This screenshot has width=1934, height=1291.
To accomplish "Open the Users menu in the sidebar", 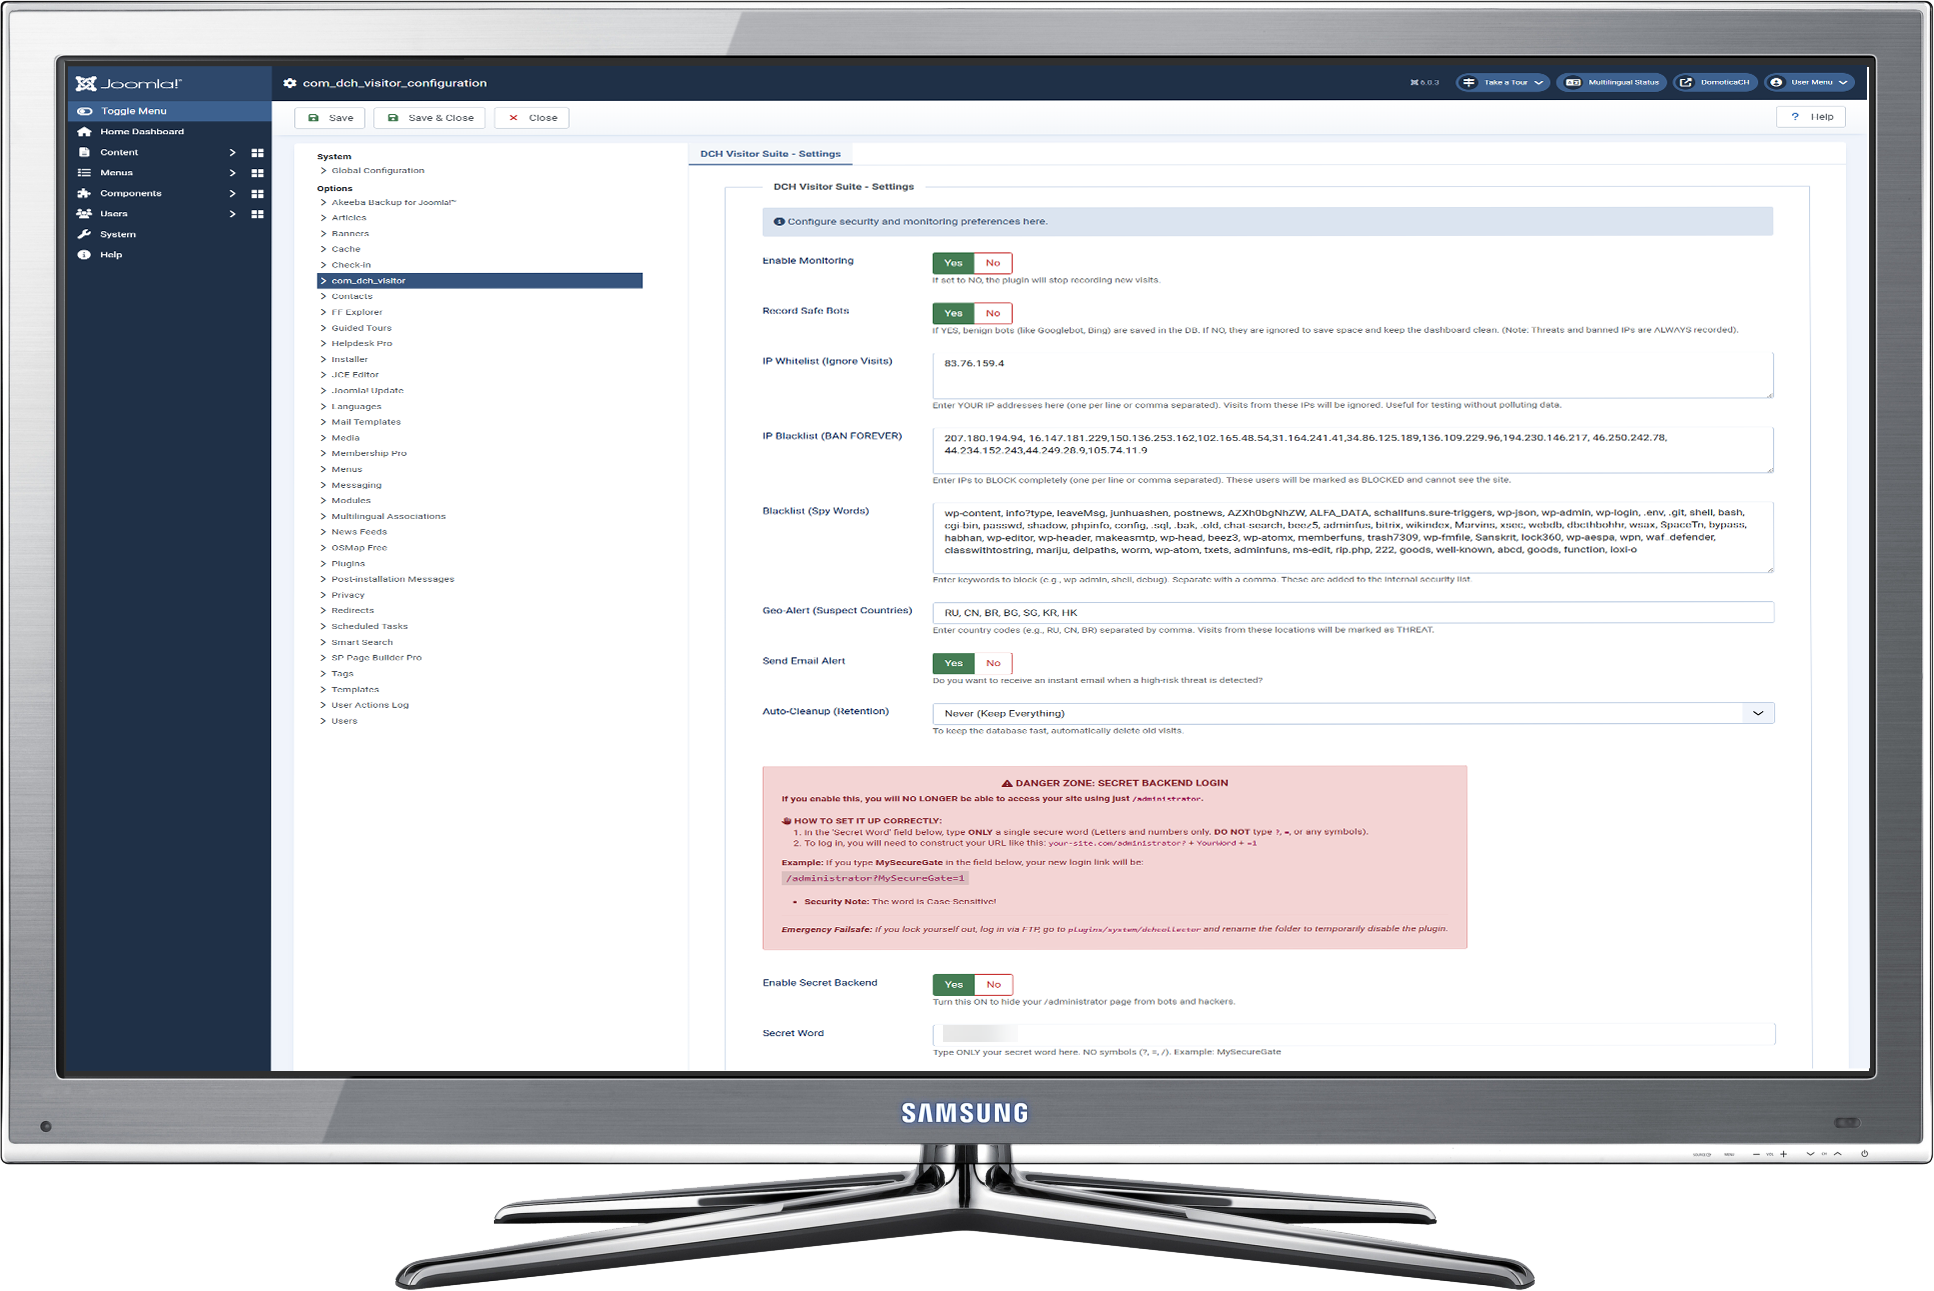I will [x=113, y=213].
